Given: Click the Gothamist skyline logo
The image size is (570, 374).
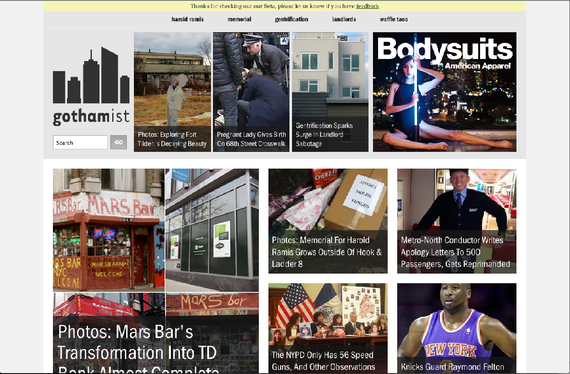Looking at the screenshot, I should 91,86.
